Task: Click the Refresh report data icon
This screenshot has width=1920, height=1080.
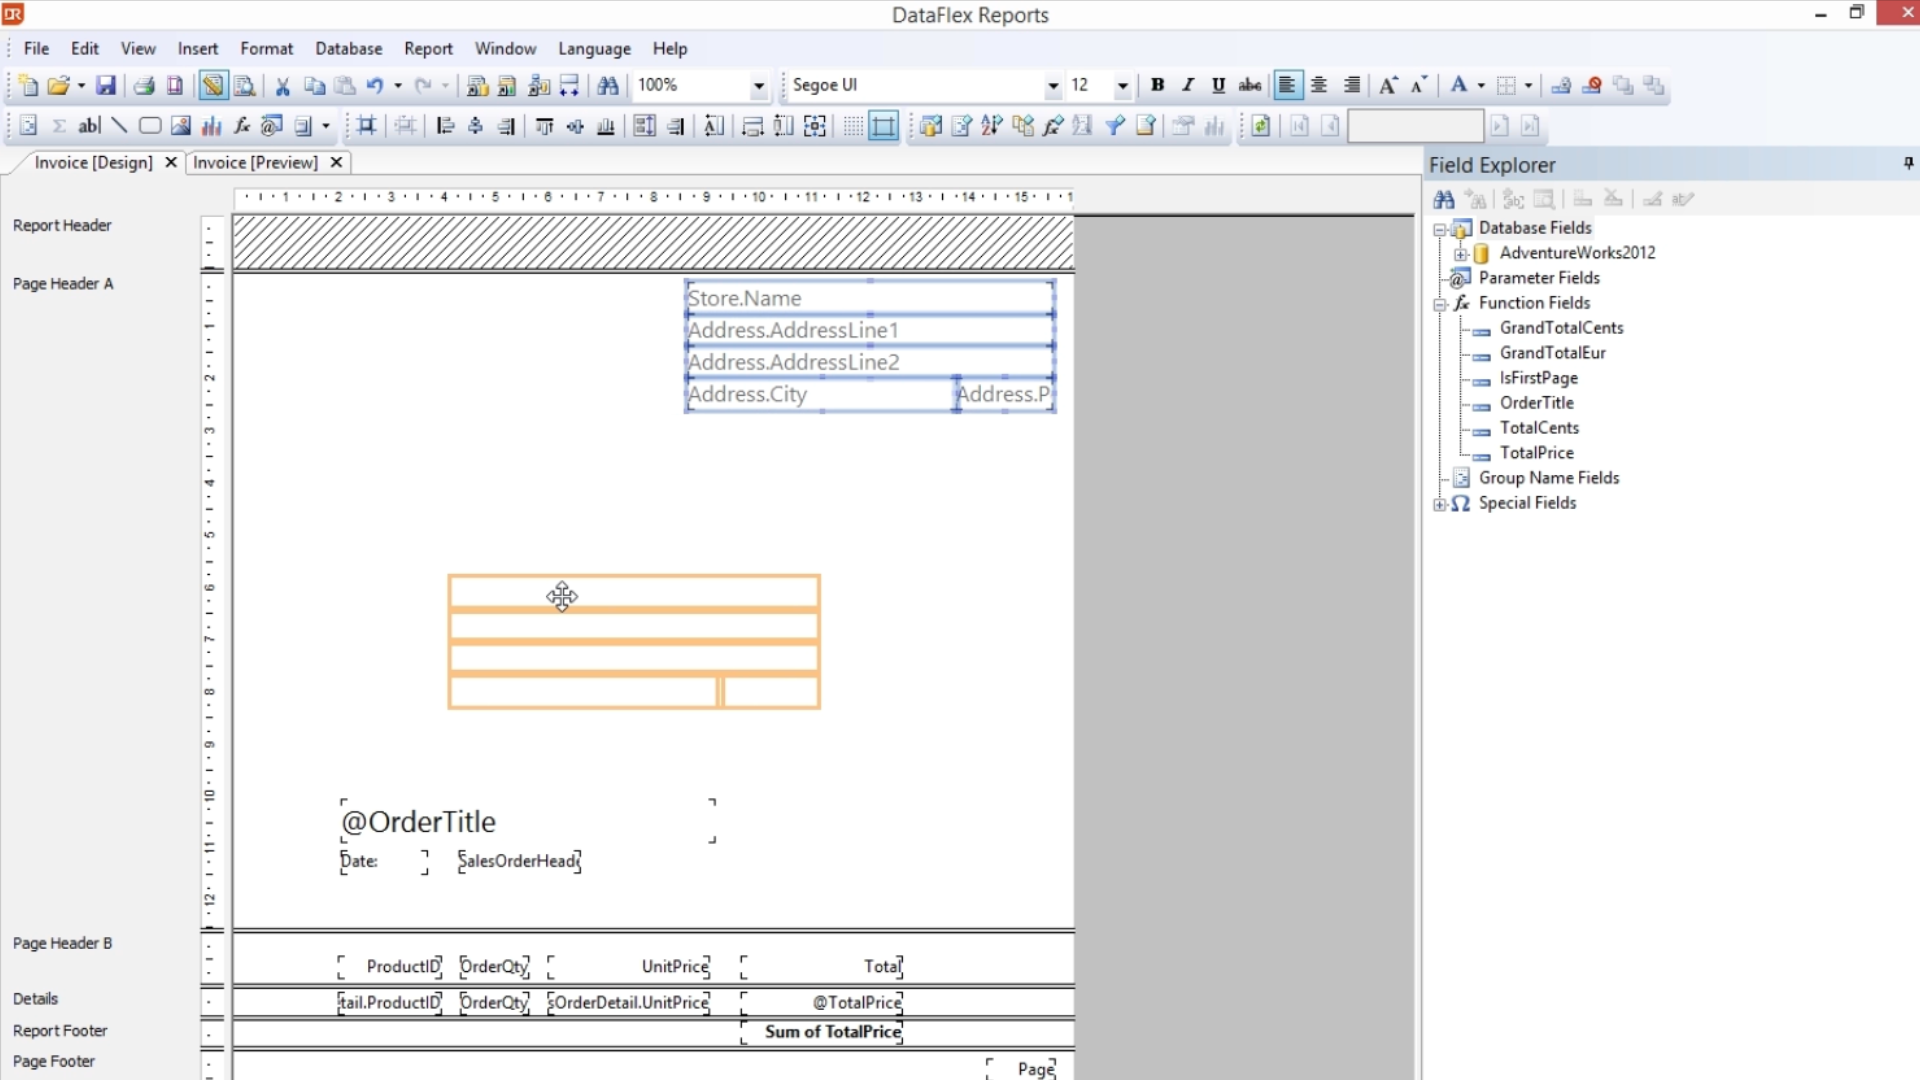Action: [1260, 126]
